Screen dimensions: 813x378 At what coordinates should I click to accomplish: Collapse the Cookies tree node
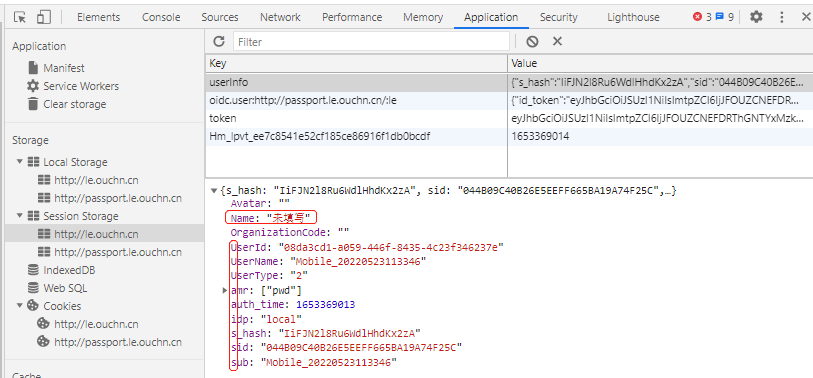tap(20, 306)
